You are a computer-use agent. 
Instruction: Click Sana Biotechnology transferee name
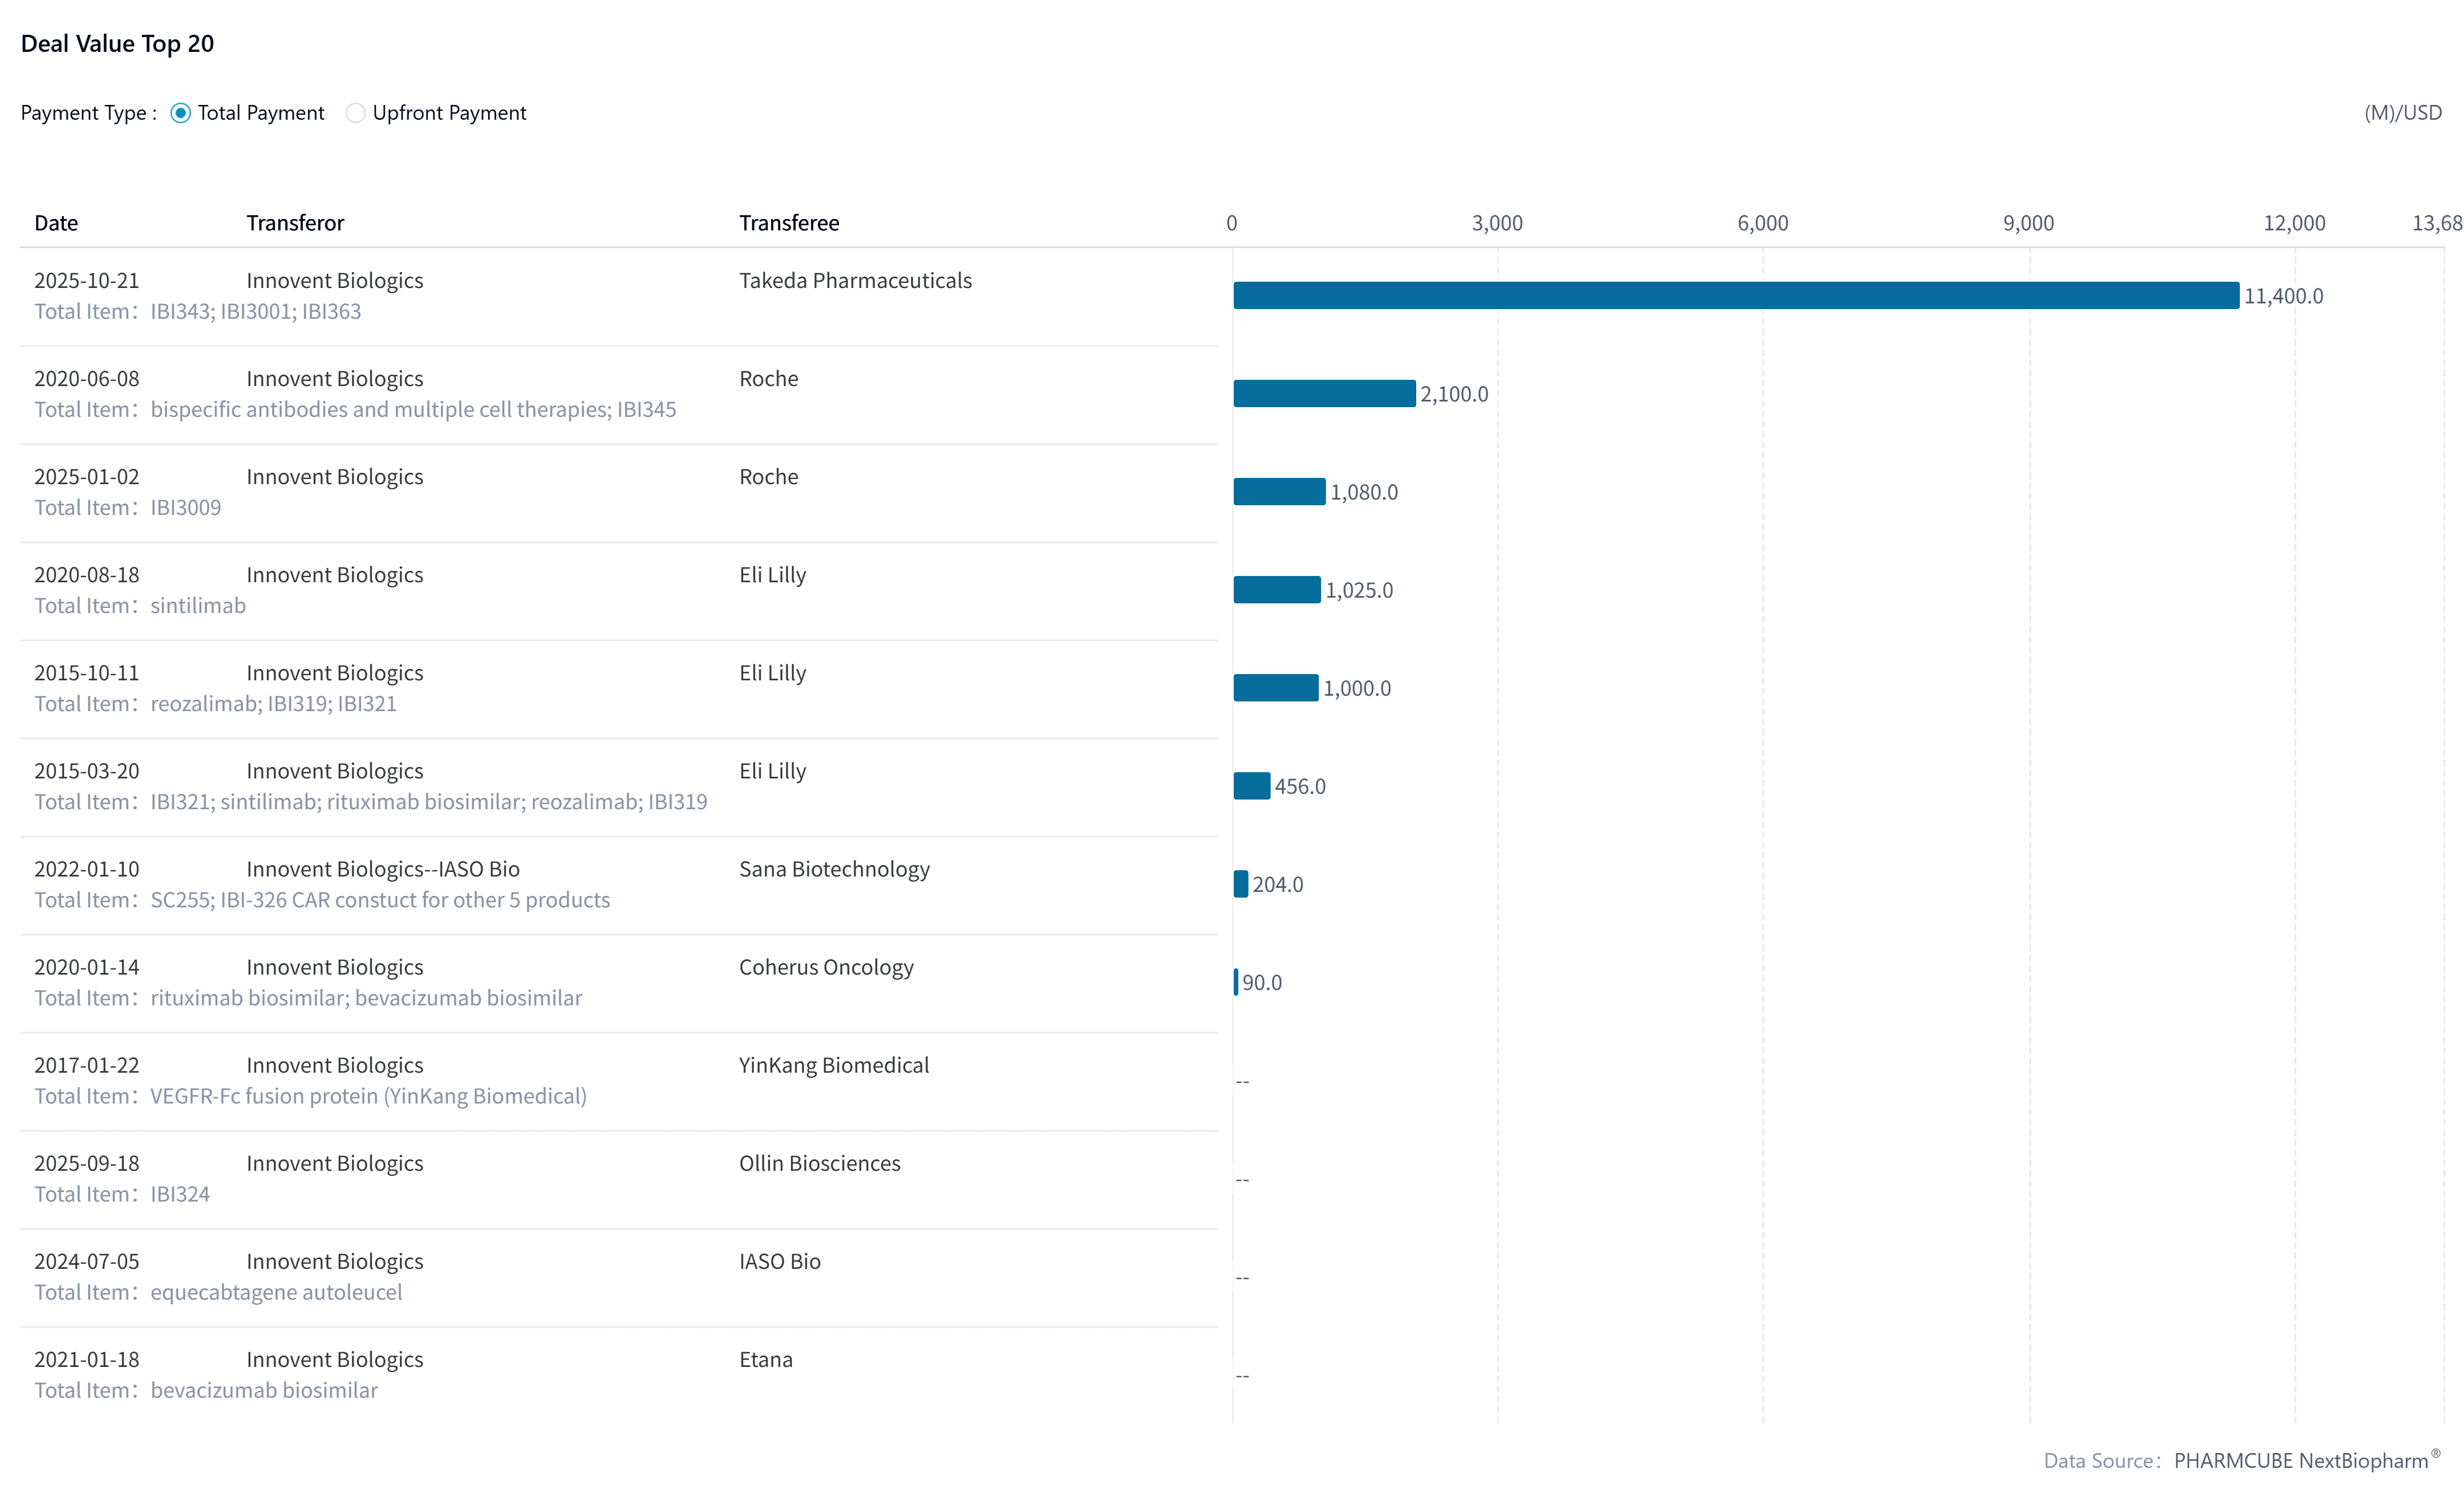point(834,868)
